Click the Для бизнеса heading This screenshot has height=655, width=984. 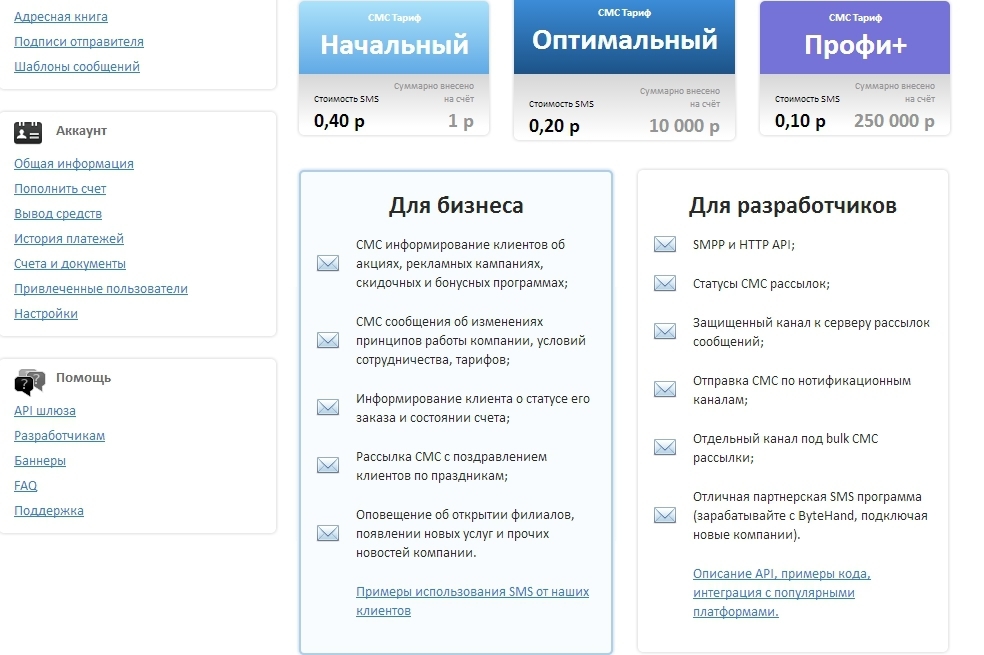pos(456,206)
